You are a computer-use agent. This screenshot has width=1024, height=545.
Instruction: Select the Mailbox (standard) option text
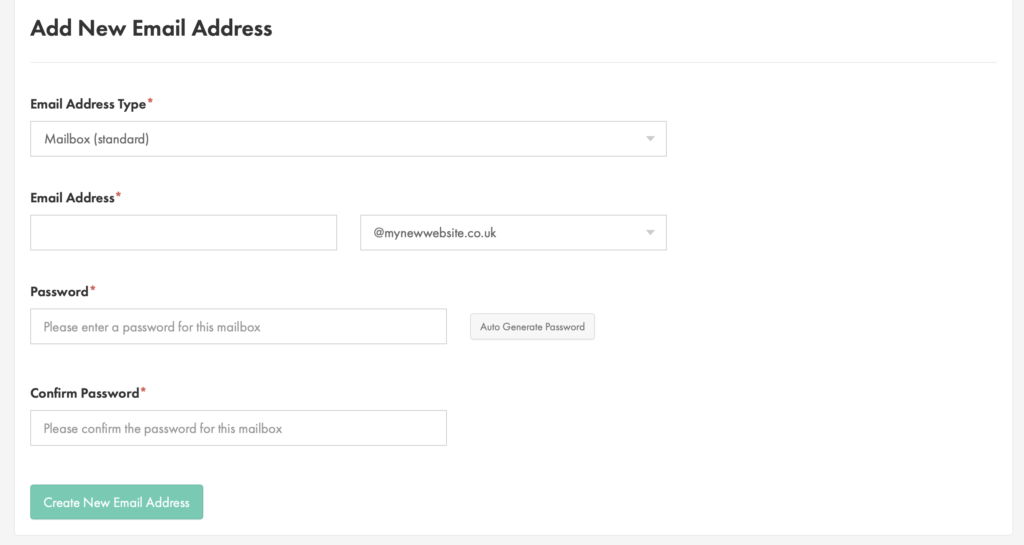tap(97, 139)
